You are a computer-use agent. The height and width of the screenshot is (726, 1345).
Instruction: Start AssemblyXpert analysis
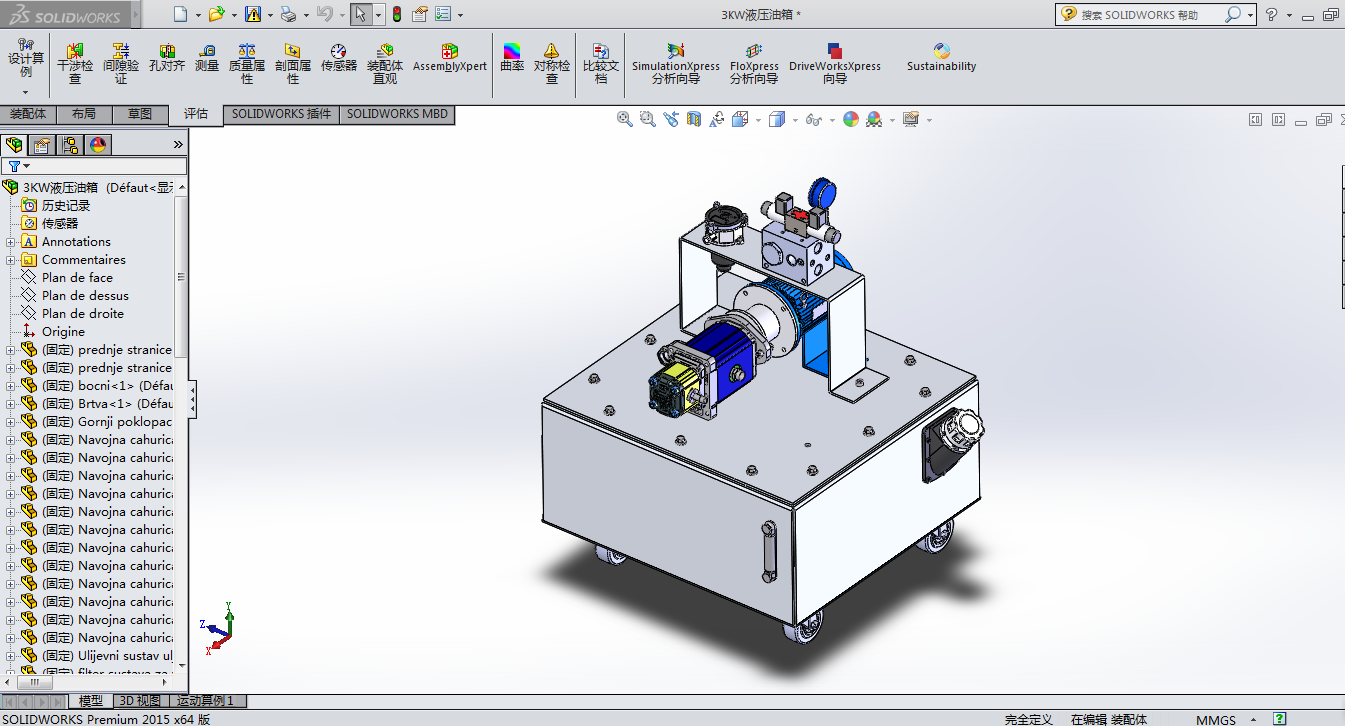coord(450,58)
